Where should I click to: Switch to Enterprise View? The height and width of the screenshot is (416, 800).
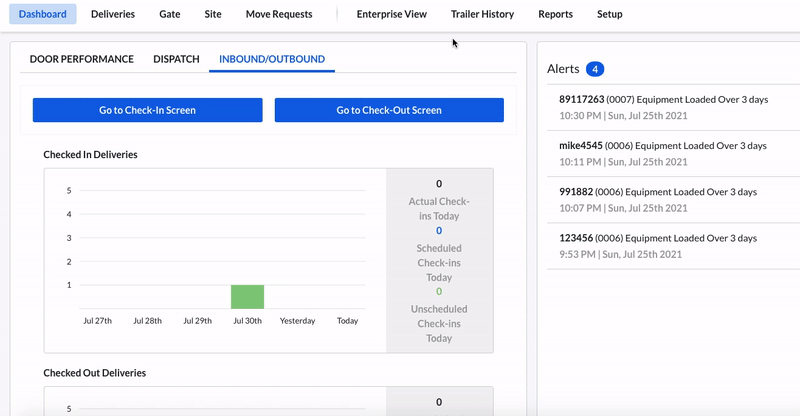(391, 14)
